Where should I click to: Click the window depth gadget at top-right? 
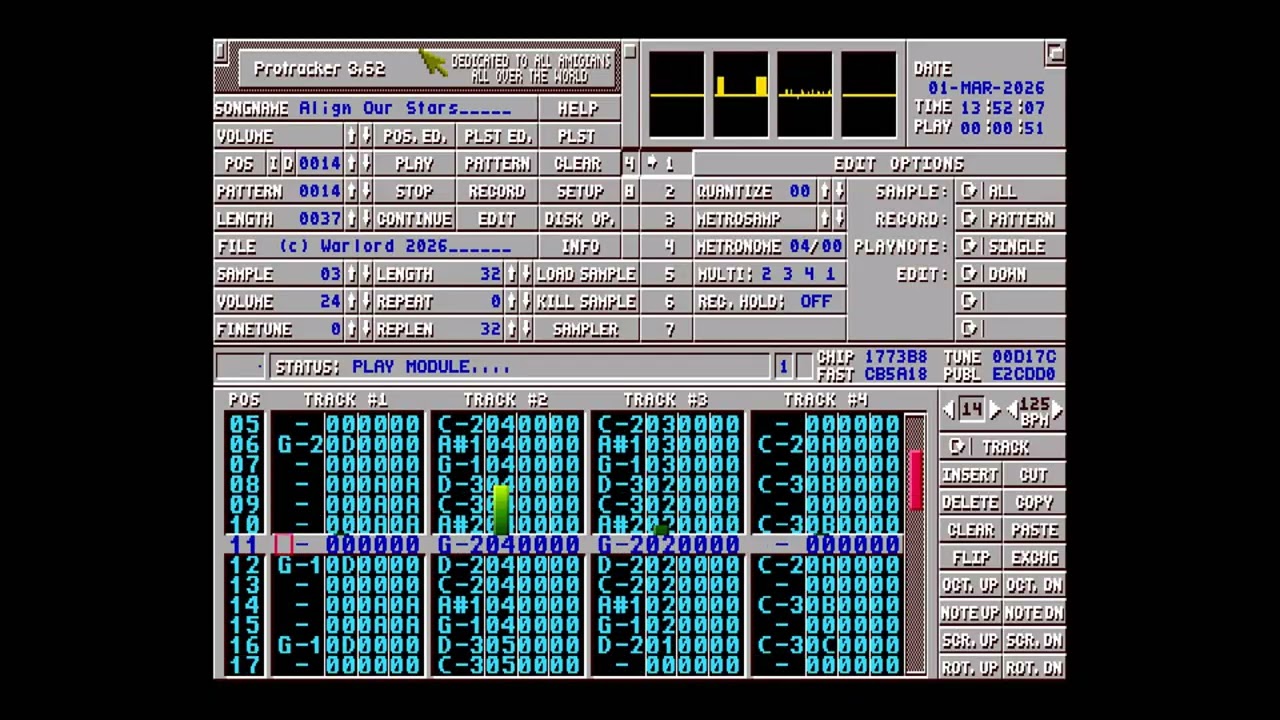tap(1055, 52)
